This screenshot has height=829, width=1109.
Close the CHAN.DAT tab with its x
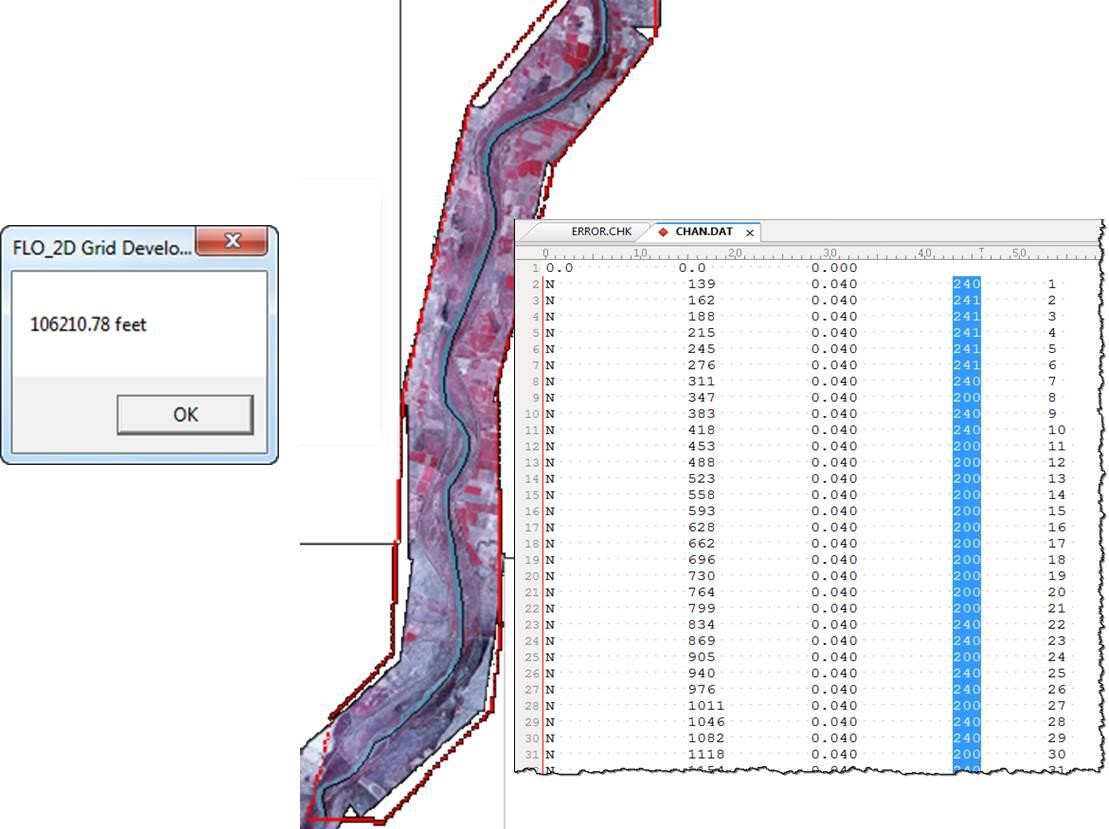coord(750,233)
